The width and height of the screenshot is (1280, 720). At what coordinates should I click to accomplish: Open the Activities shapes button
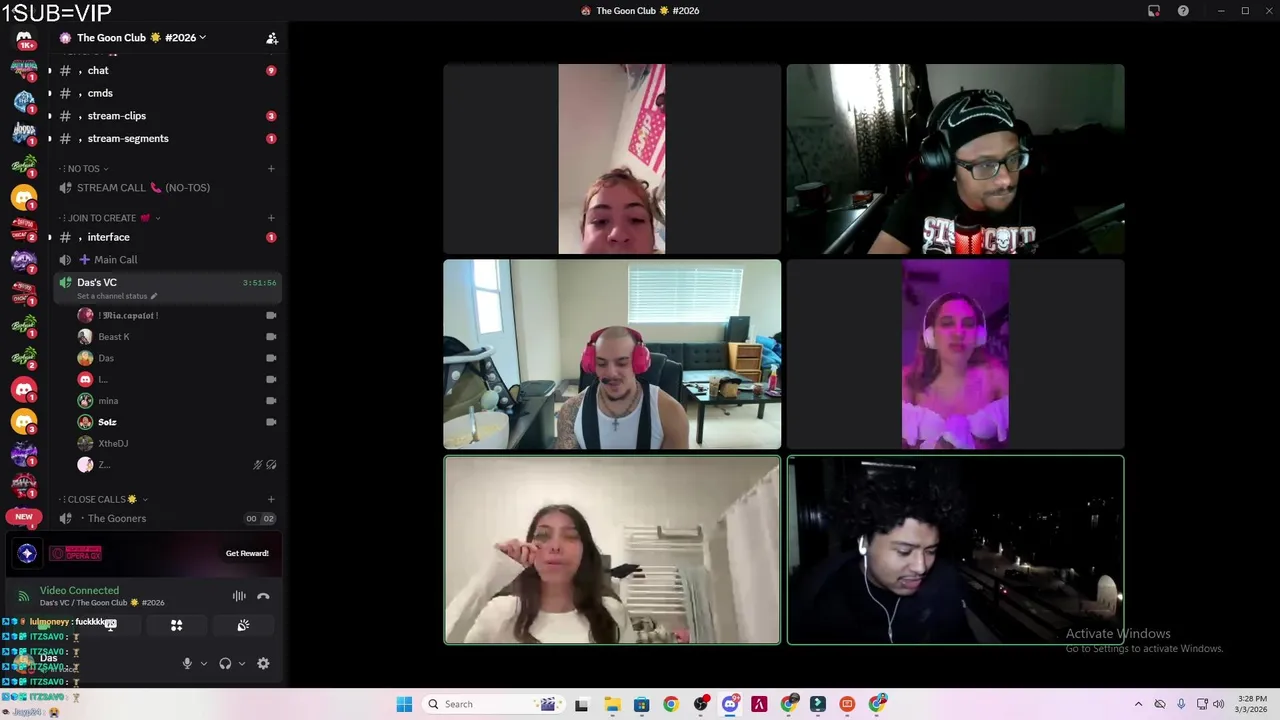coord(176,626)
